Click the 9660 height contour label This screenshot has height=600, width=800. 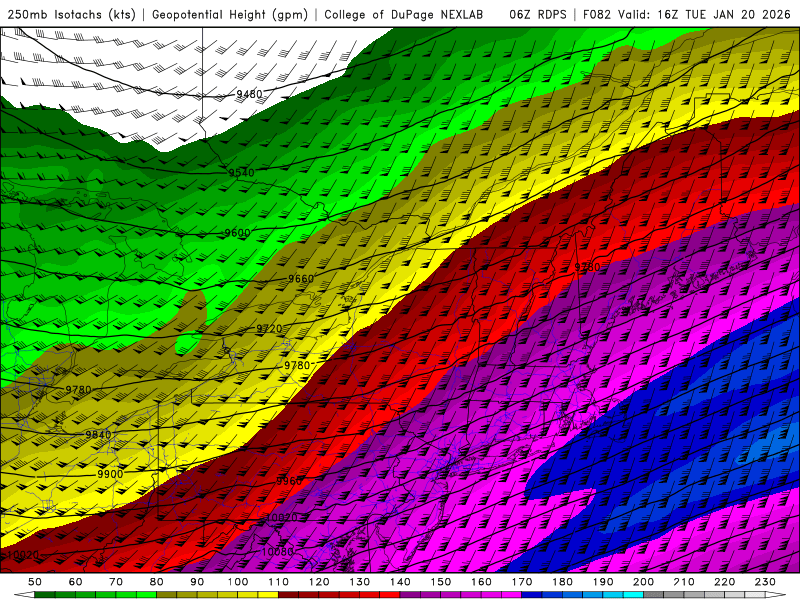point(301,279)
